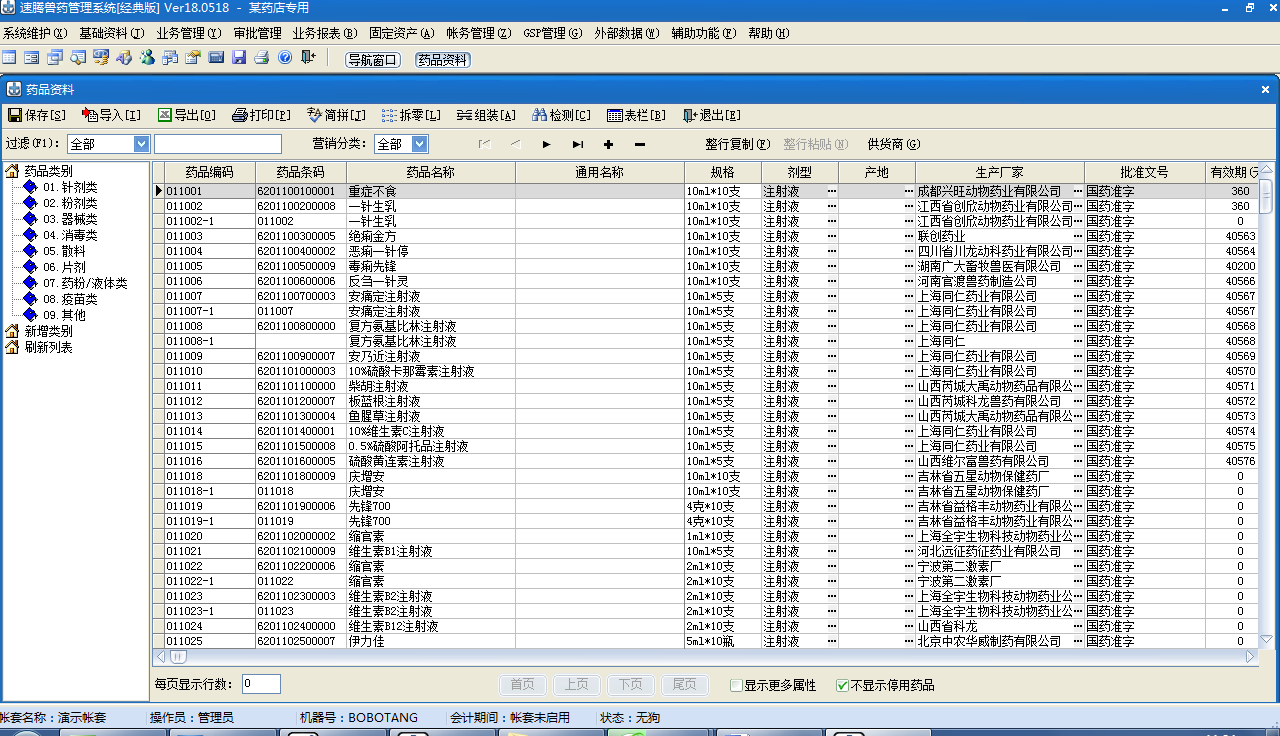
Task: Click the table's vertical scrollbar down arrow
Action: pos(1266,640)
